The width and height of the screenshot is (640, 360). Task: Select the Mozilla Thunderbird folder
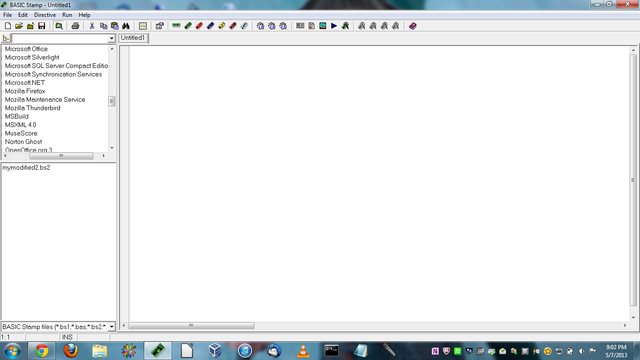[33, 108]
